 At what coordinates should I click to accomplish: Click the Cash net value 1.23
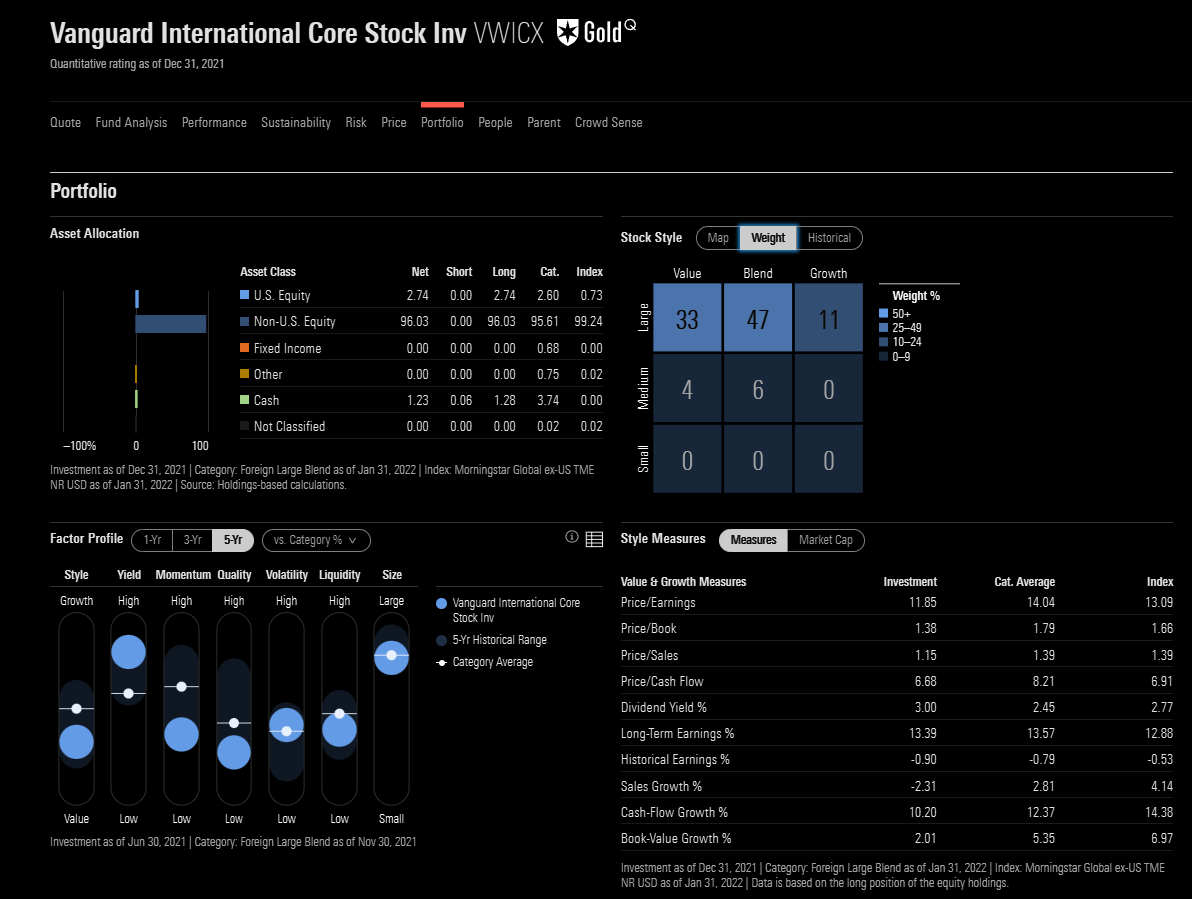tap(417, 400)
